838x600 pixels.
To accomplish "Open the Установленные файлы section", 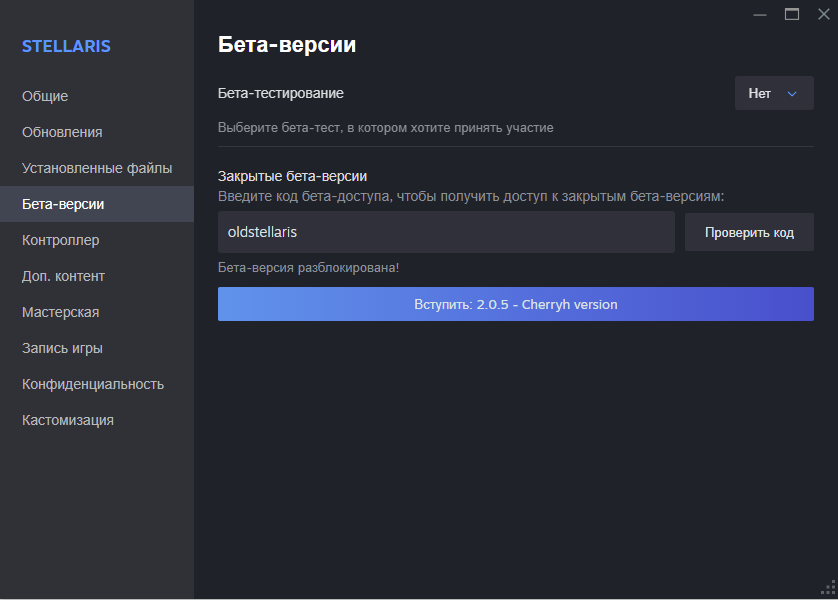I will tap(97, 168).
